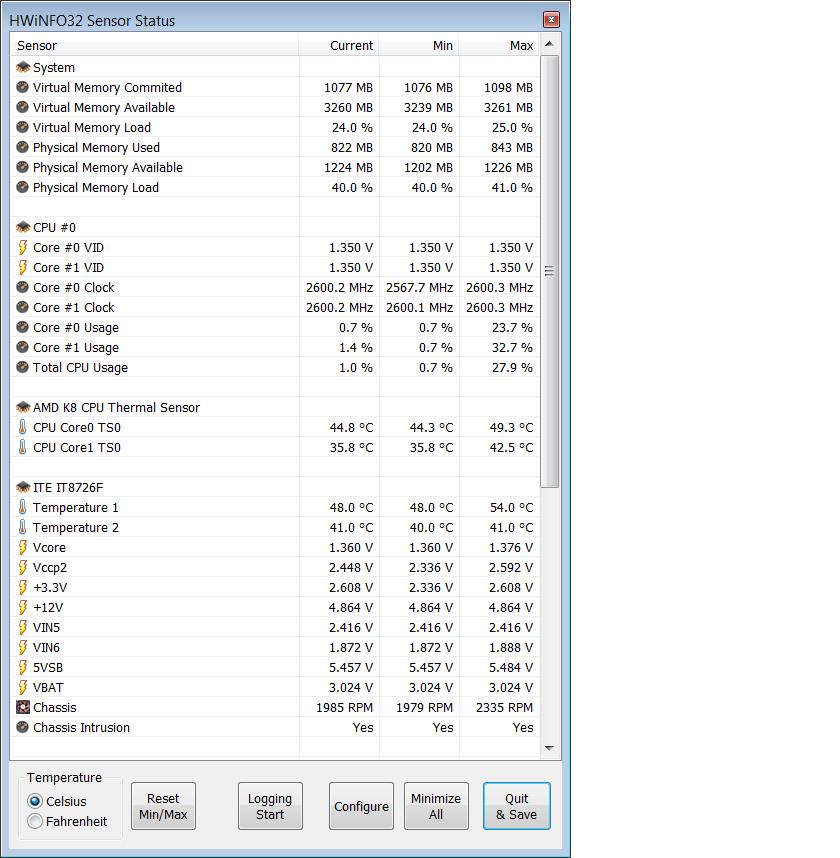
Task: Click the 5.484 V 5VSB max value
Action: 511,668
